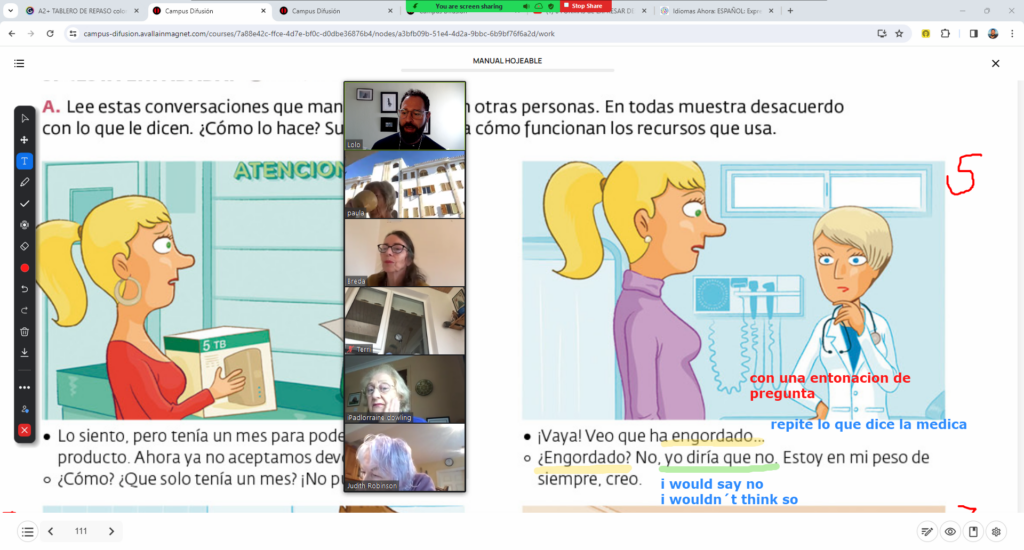Click the MANUAL HOJEABLE title

tap(507, 61)
